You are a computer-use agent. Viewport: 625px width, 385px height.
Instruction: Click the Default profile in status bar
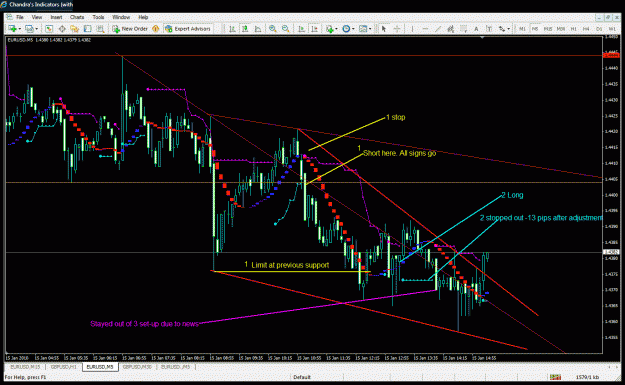[302, 377]
